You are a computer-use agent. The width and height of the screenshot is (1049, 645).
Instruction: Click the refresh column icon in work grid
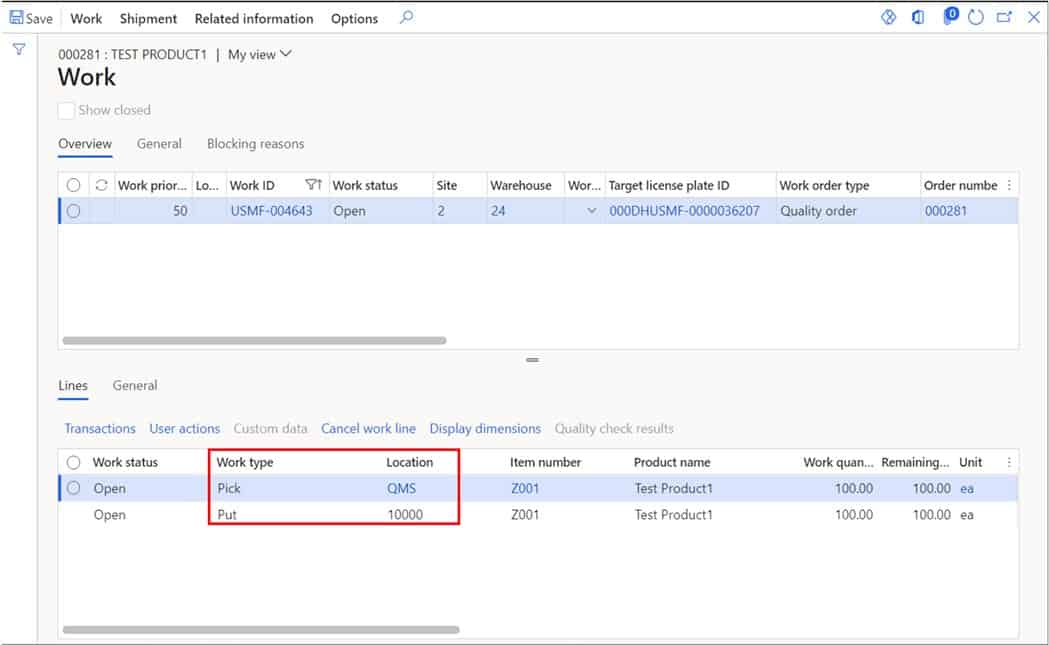click(x=101, y=185)
